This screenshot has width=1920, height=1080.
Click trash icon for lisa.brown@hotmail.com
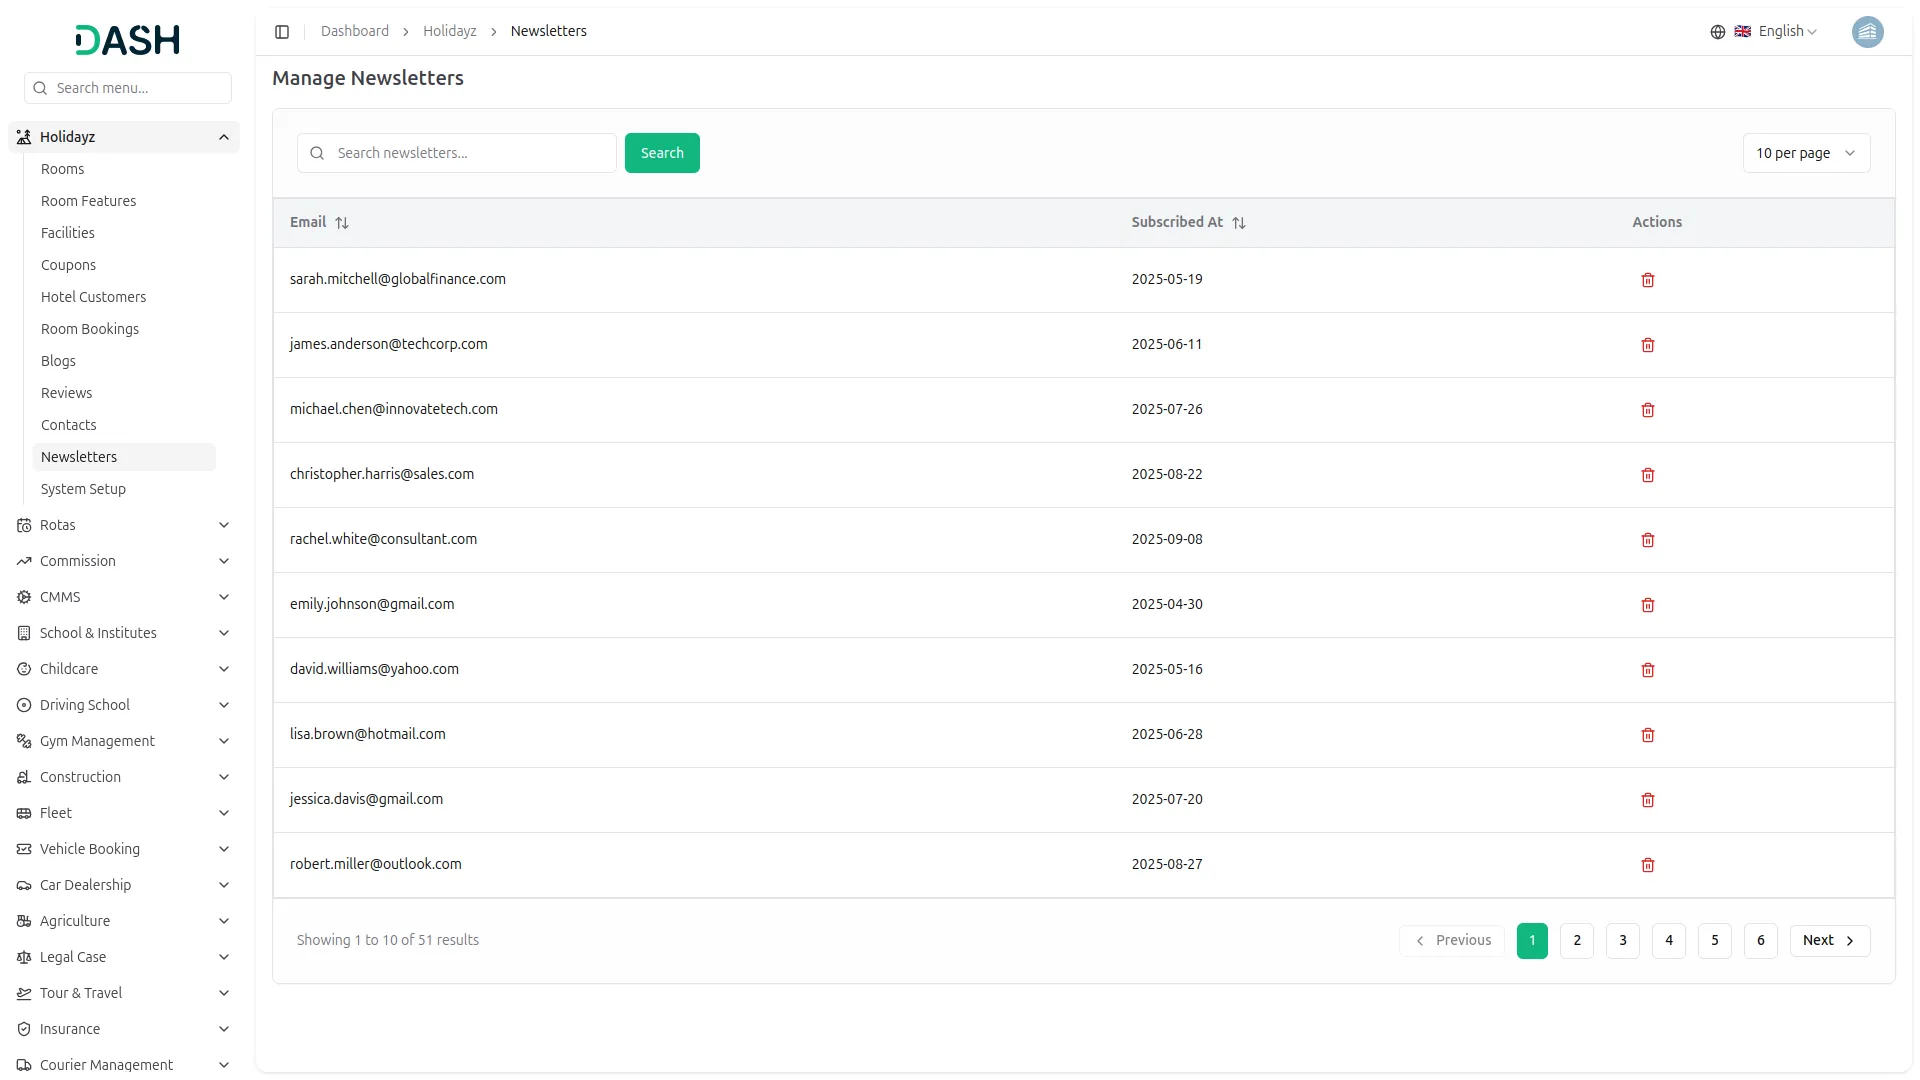point(1647,735)
